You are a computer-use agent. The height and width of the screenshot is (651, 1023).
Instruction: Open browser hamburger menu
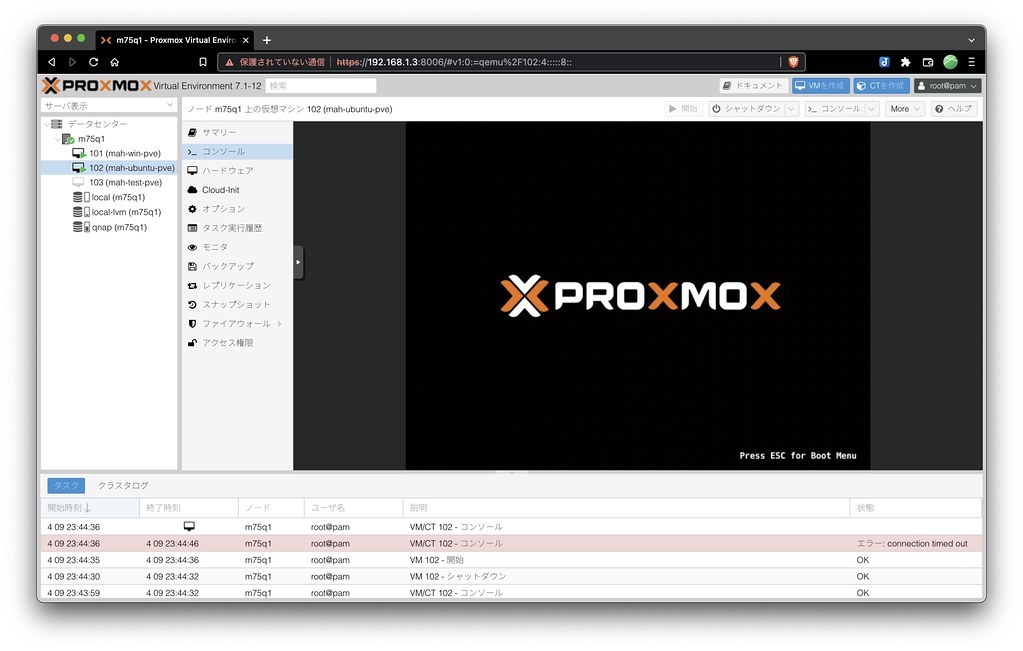(971, 62)
